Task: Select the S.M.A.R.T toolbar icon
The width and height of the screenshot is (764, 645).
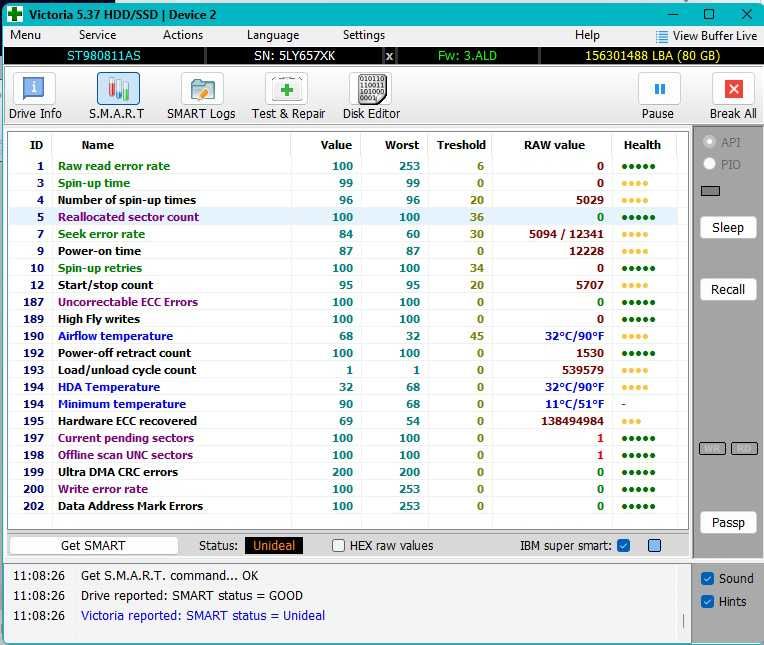Action: point(118,89)
